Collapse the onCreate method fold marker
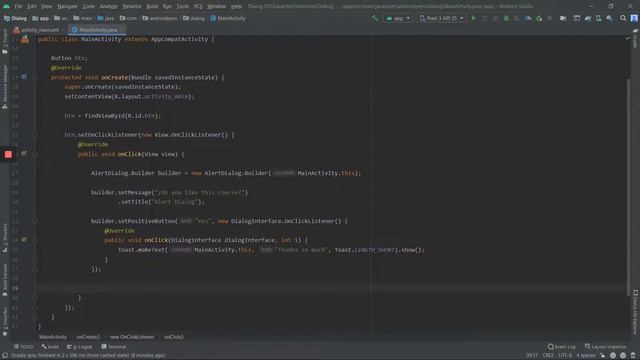 (36, 77)
